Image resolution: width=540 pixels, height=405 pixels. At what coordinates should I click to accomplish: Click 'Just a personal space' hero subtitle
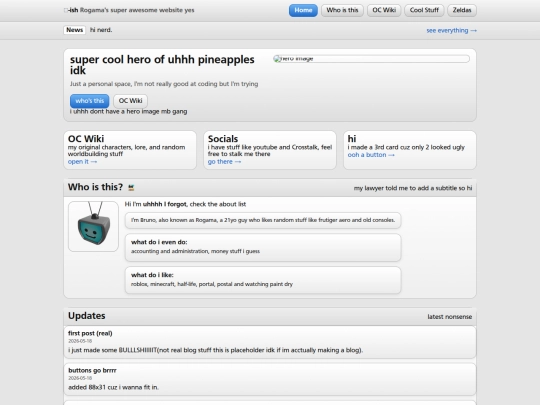[x=164, y=84]
